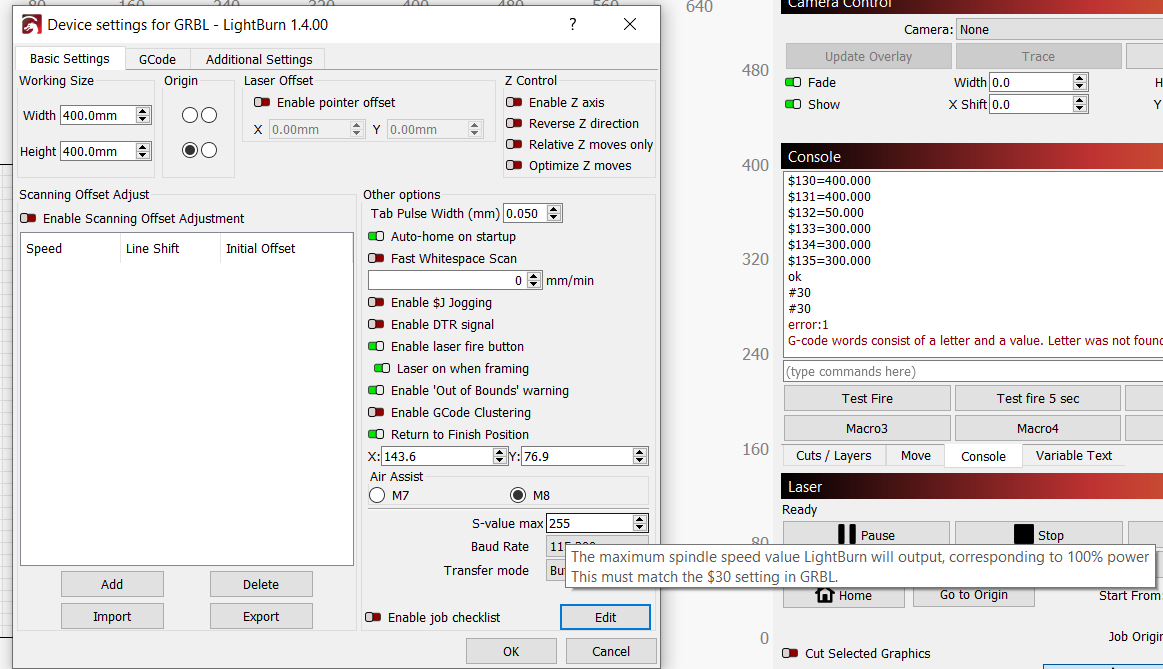Screen dimensions: 1163x669
Task: Click the Pause button in Laser panel
Action: tap(866, 535)
